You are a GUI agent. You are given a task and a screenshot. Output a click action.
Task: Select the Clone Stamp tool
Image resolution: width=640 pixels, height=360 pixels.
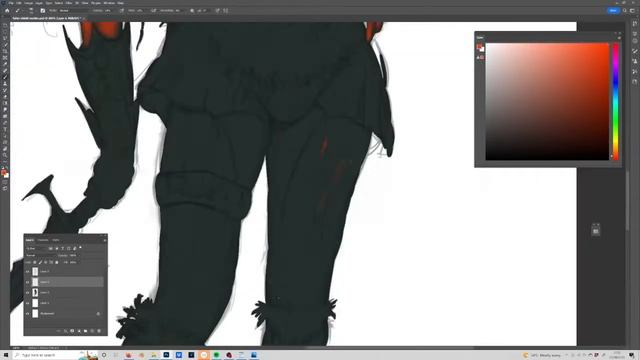5,84
